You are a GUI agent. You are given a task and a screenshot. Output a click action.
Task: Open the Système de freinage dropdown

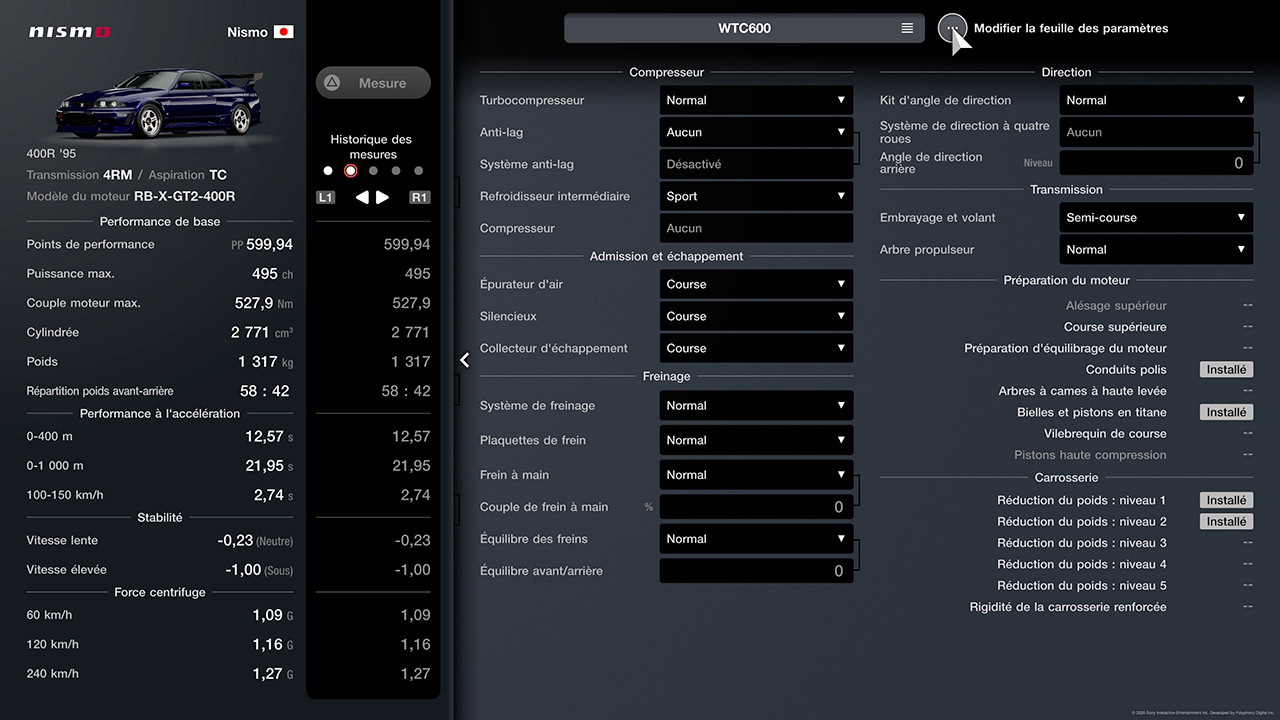756,406
